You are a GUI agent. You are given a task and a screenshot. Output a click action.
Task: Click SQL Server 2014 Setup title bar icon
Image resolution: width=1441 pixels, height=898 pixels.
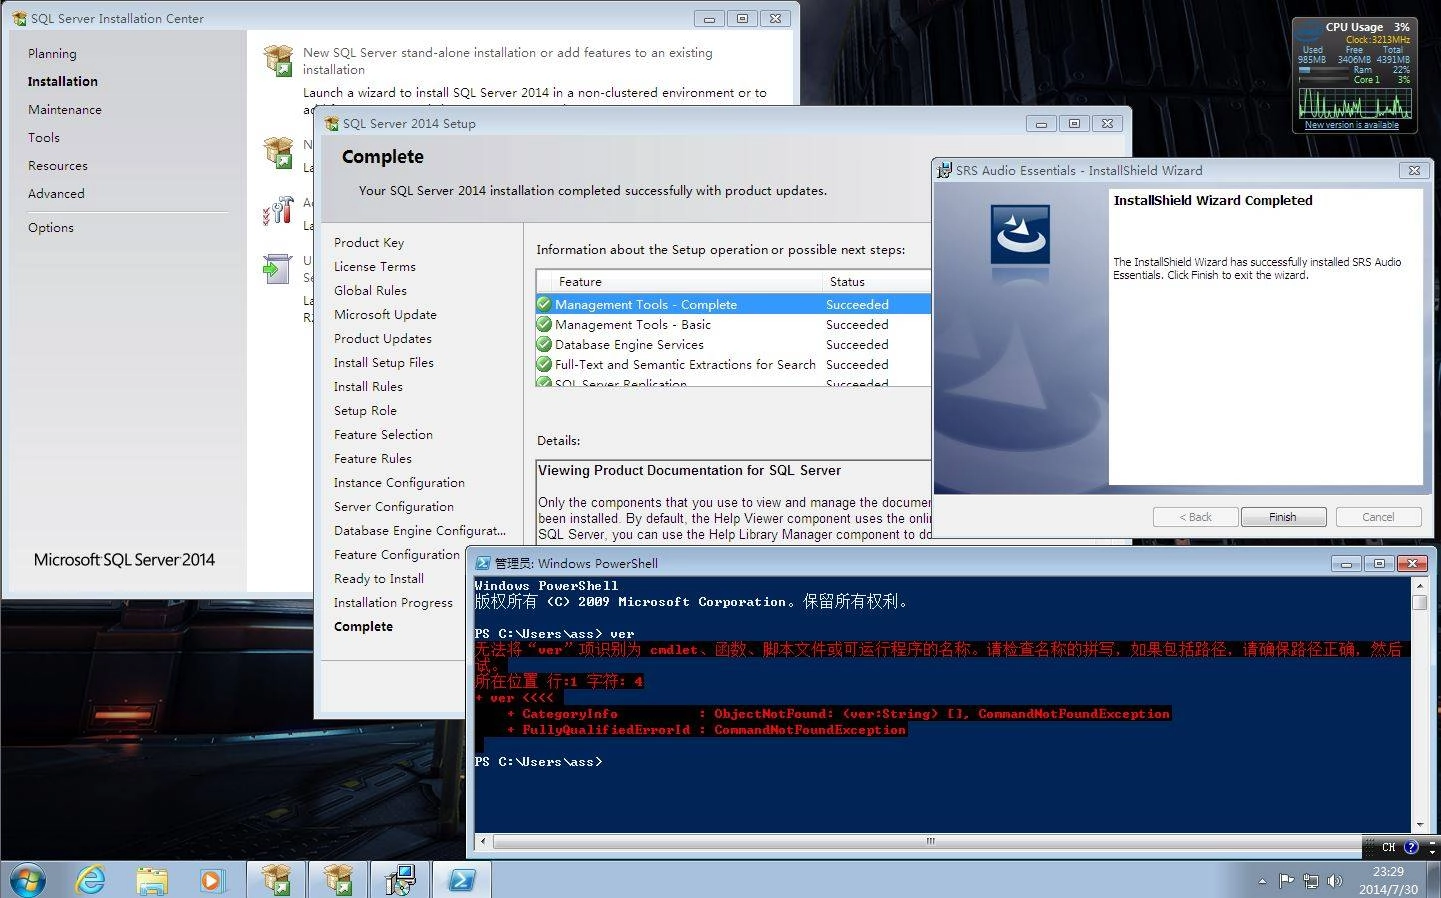(x=331, y=124)
